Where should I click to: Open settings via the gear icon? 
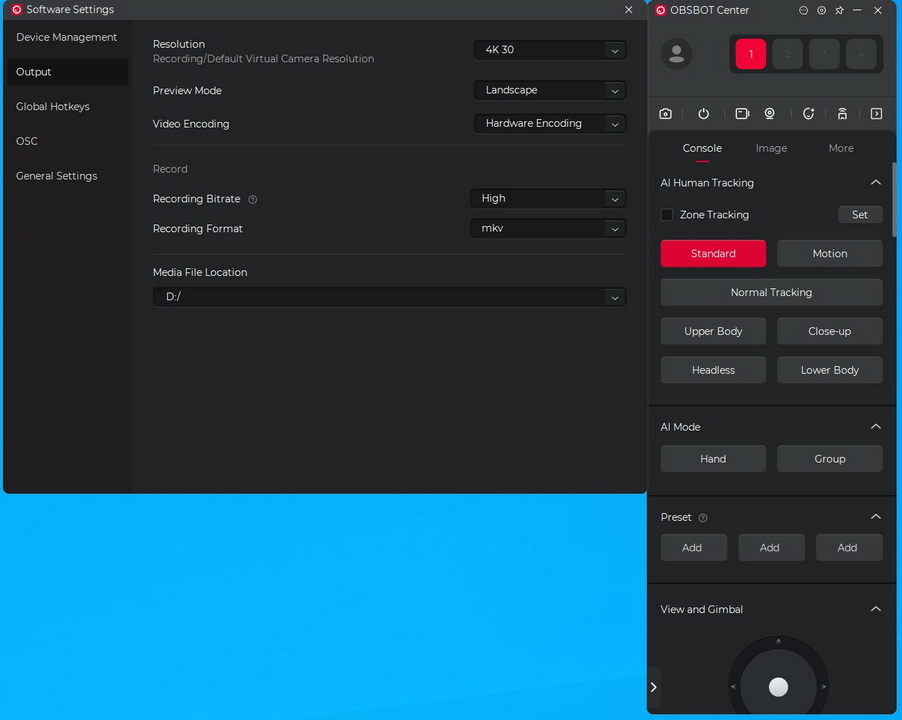821,10
